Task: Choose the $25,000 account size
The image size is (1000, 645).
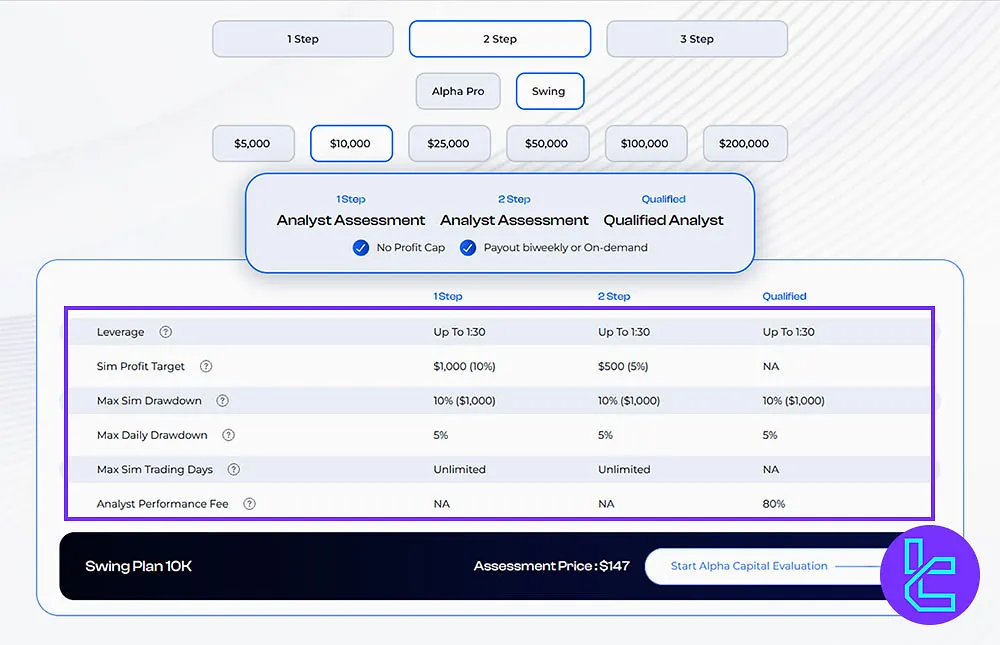Action: pos(449,144)
